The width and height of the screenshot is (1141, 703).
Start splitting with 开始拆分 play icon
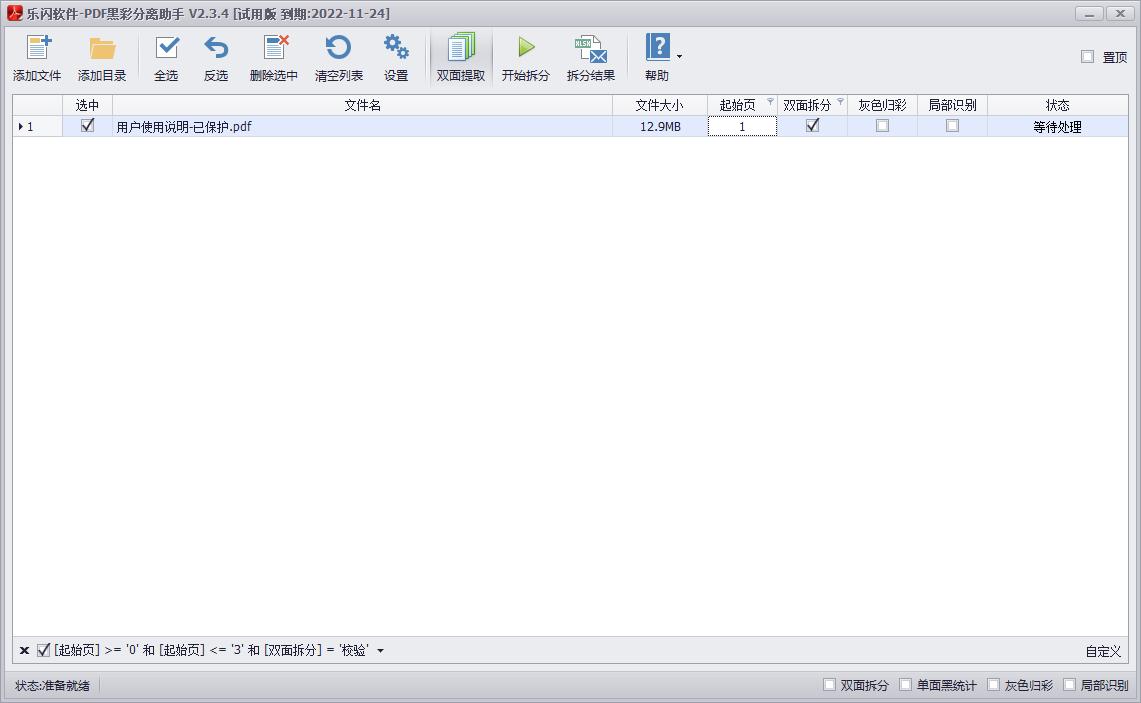[x=526, y=48]
